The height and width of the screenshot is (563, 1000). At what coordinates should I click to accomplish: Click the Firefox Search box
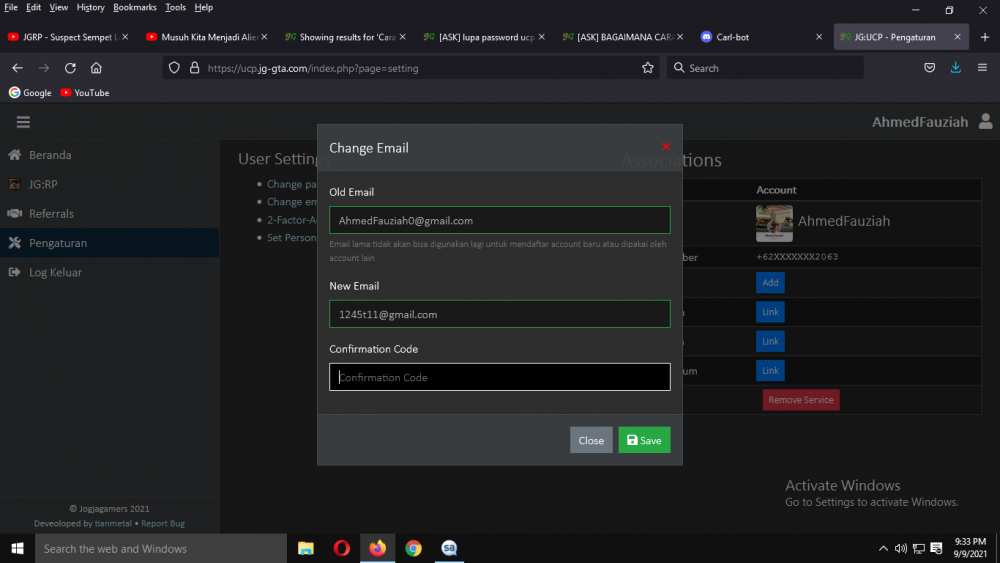coord(765,68)
